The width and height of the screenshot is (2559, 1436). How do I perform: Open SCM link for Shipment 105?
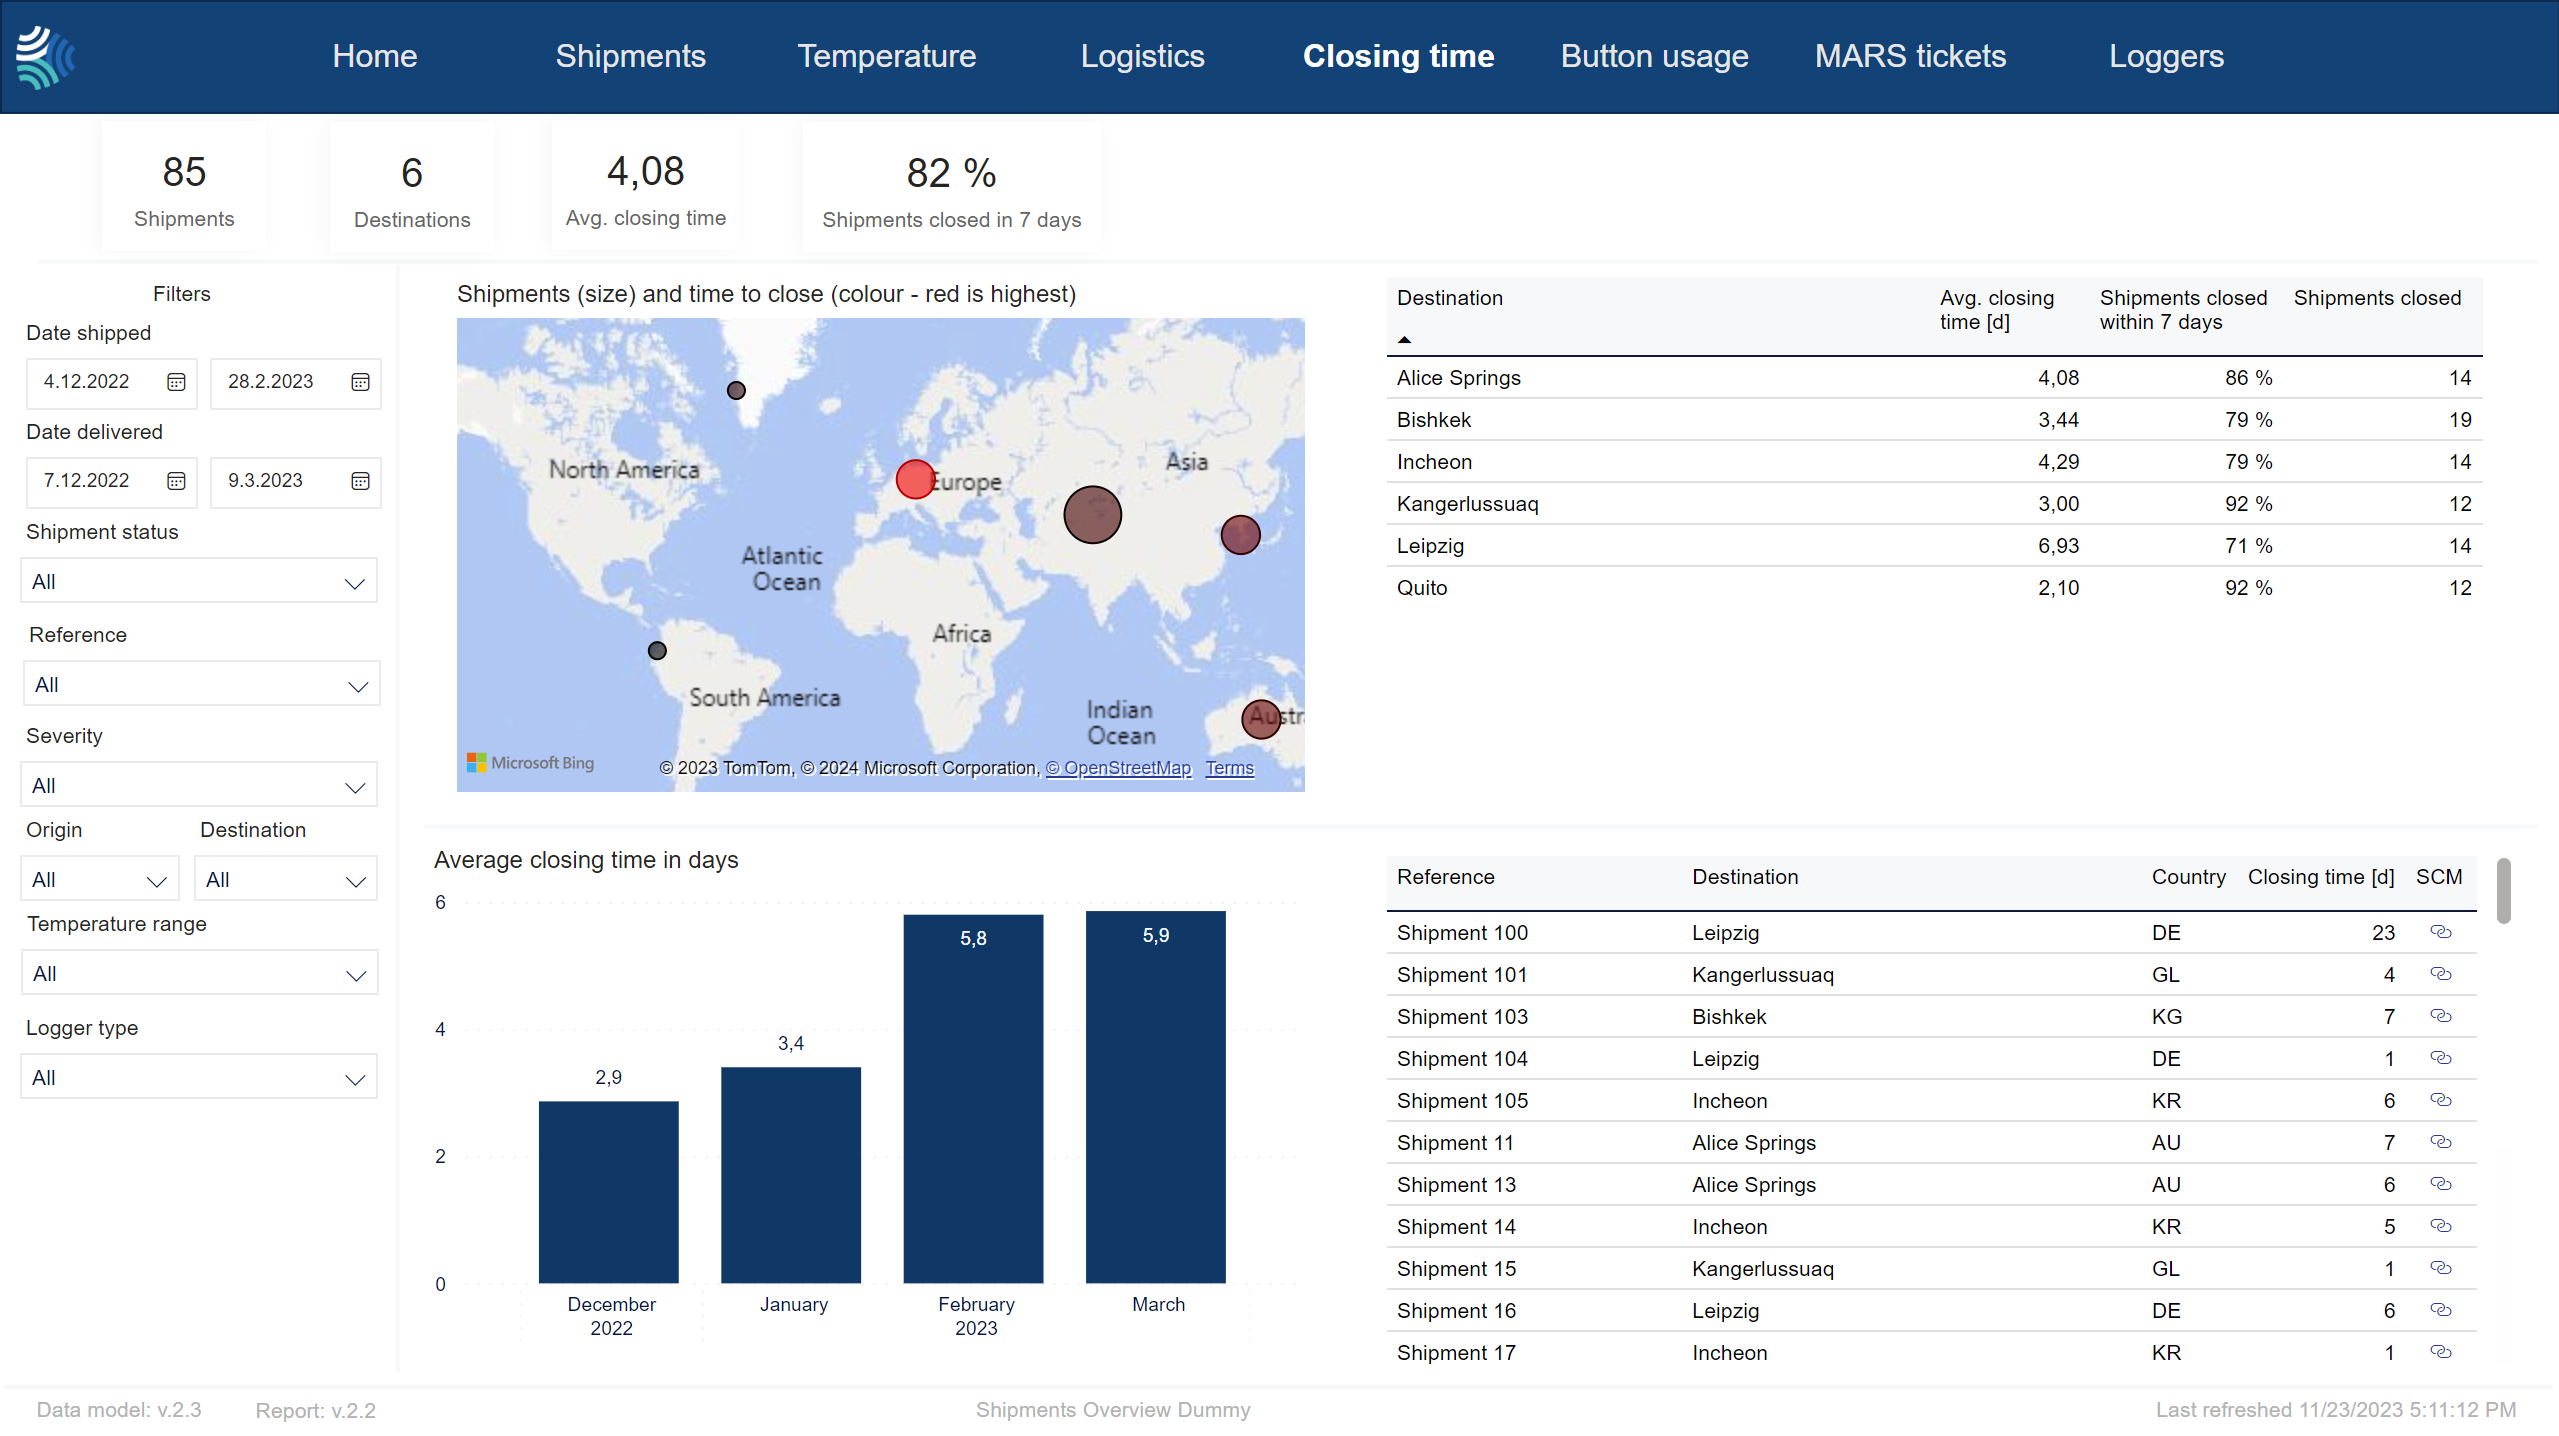click(2440, 1100)
